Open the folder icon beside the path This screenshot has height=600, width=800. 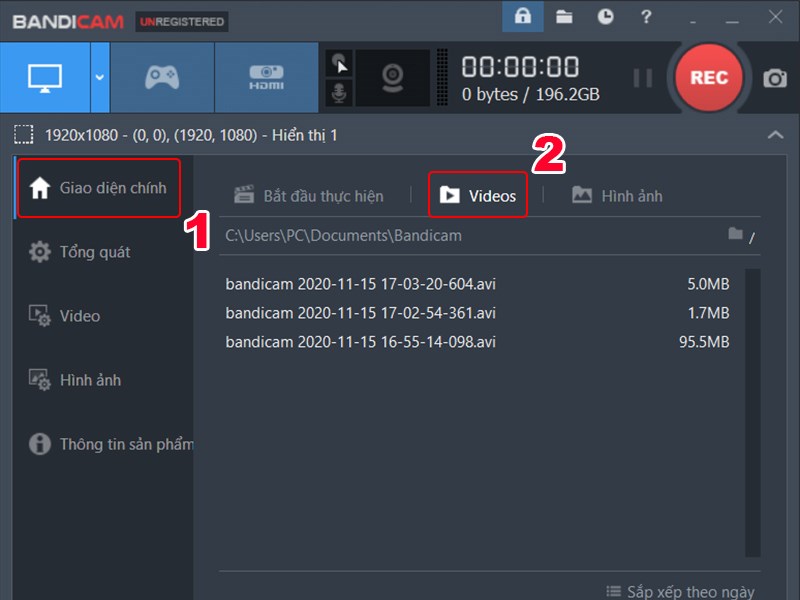pyautogui.click(x=735, y=234)
